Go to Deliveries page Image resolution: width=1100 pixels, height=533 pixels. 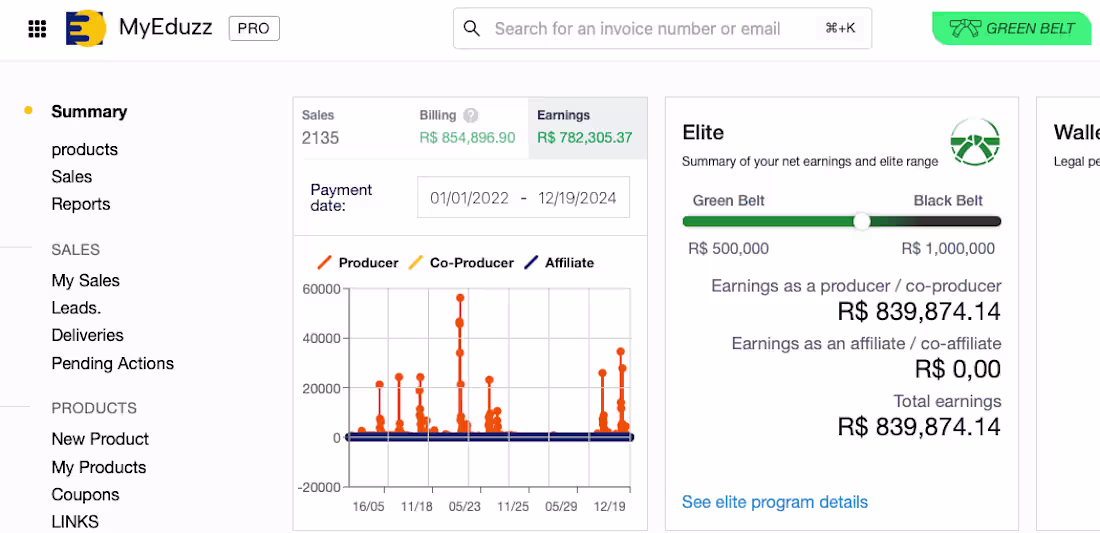point(87,335)
